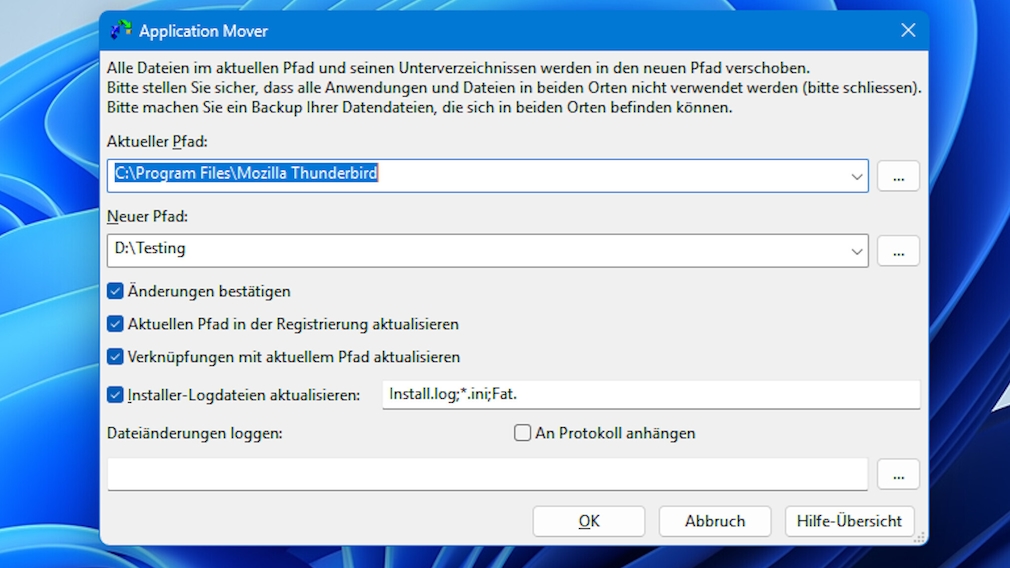Close the Application Mover dialog

[x=908, y=30]
